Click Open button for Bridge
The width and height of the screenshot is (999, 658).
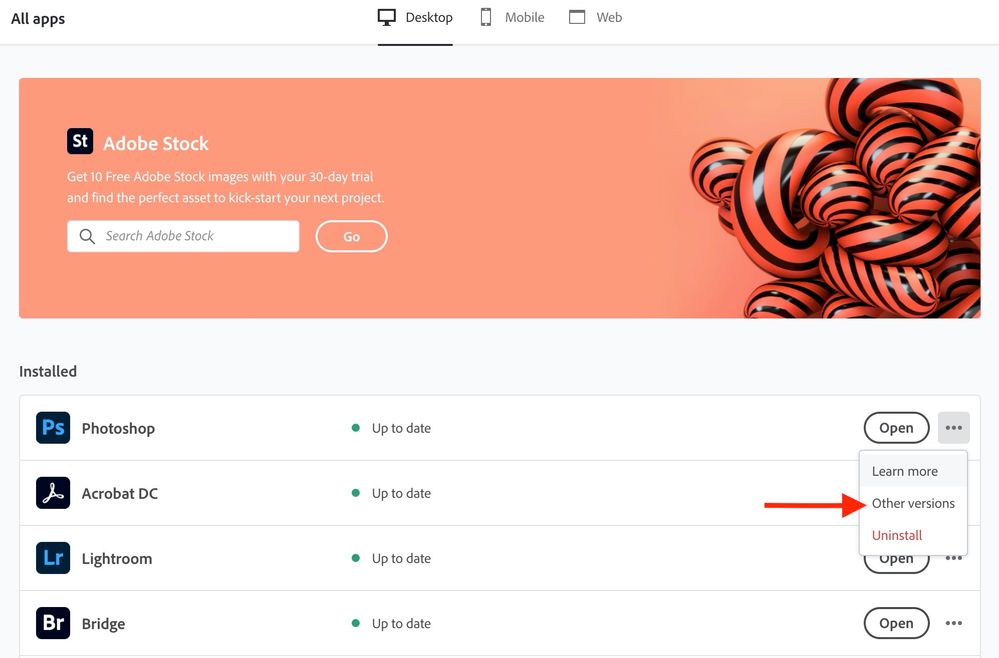(896, 623)
